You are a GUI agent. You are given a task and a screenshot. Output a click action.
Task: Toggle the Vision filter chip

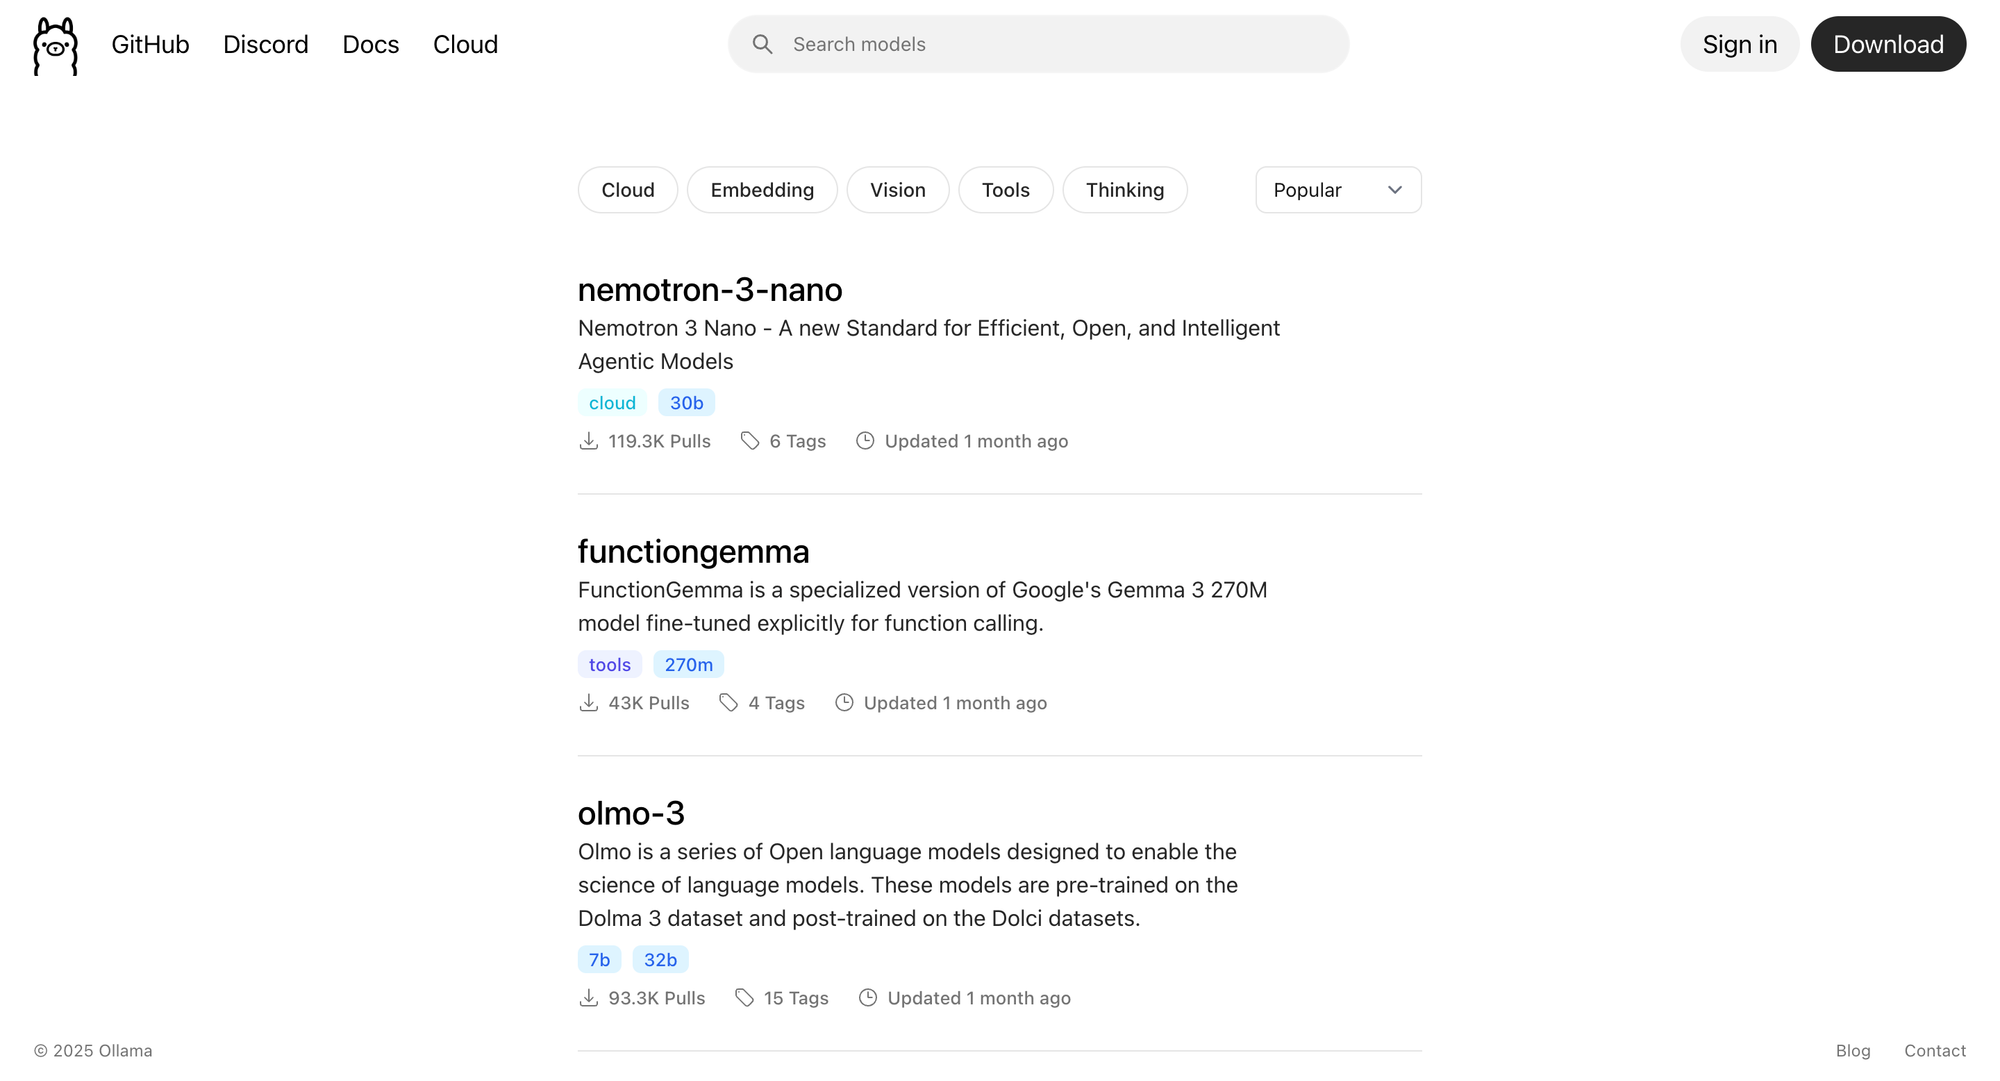[x=897, y=190]
